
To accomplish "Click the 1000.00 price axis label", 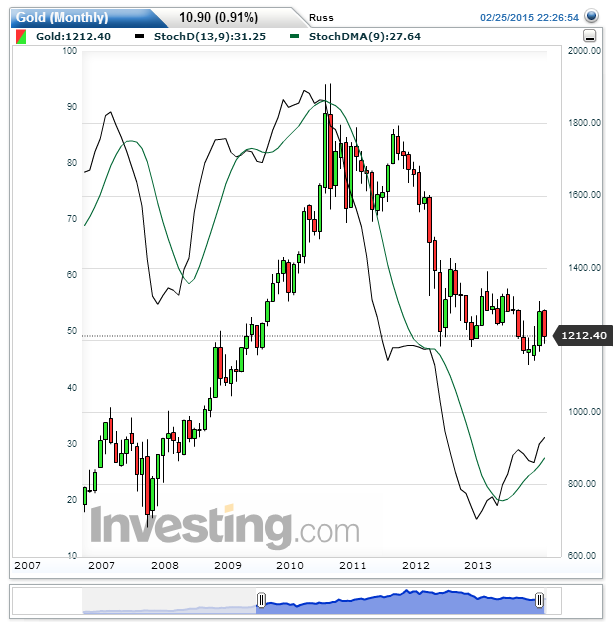I will [x=584, y=411].
